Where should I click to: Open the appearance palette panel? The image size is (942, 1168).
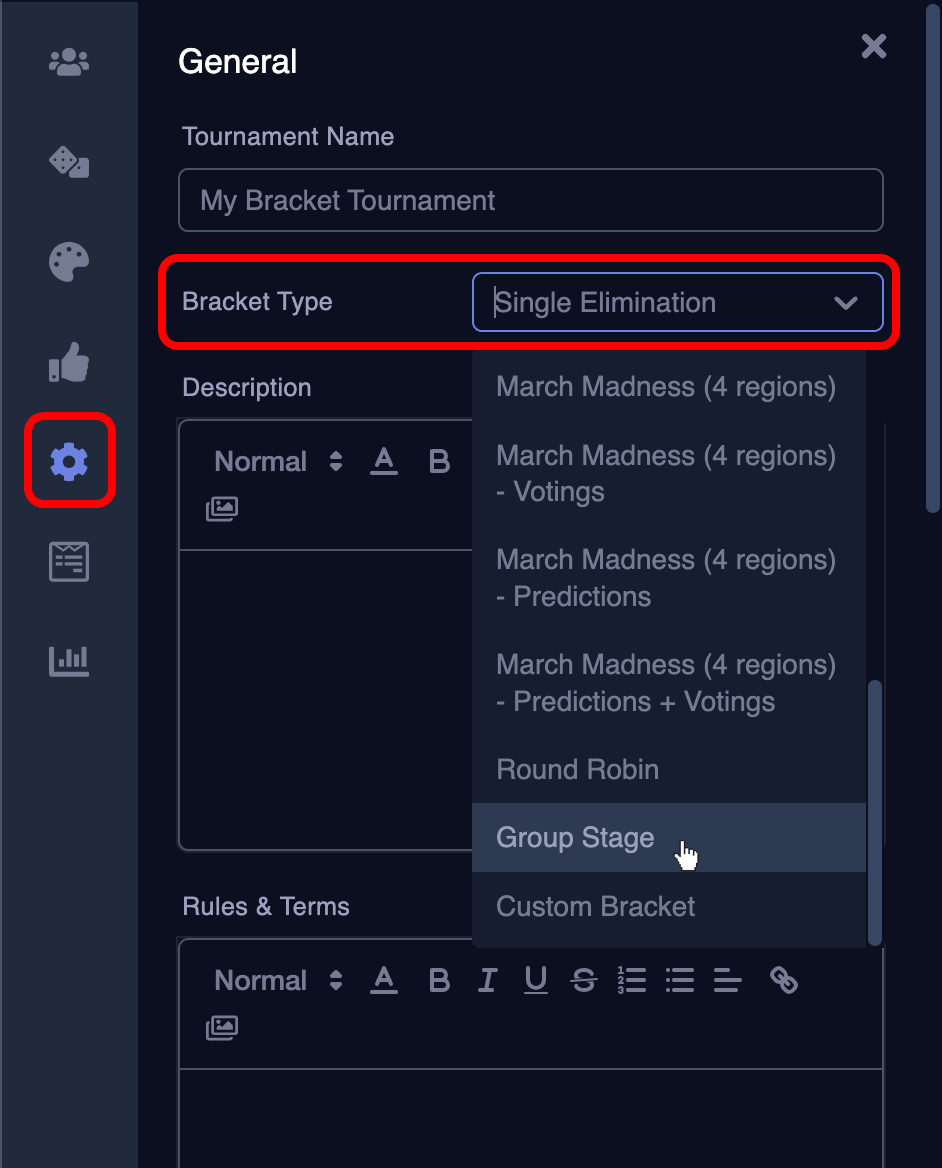click(68, 261)
